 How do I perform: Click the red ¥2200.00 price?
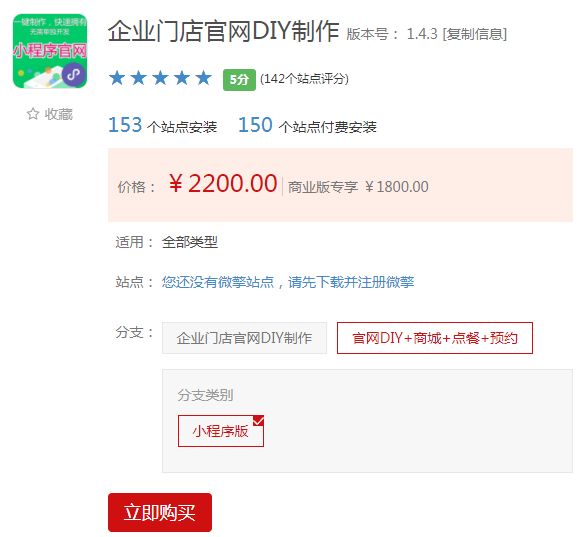click(x=223, y=183)
